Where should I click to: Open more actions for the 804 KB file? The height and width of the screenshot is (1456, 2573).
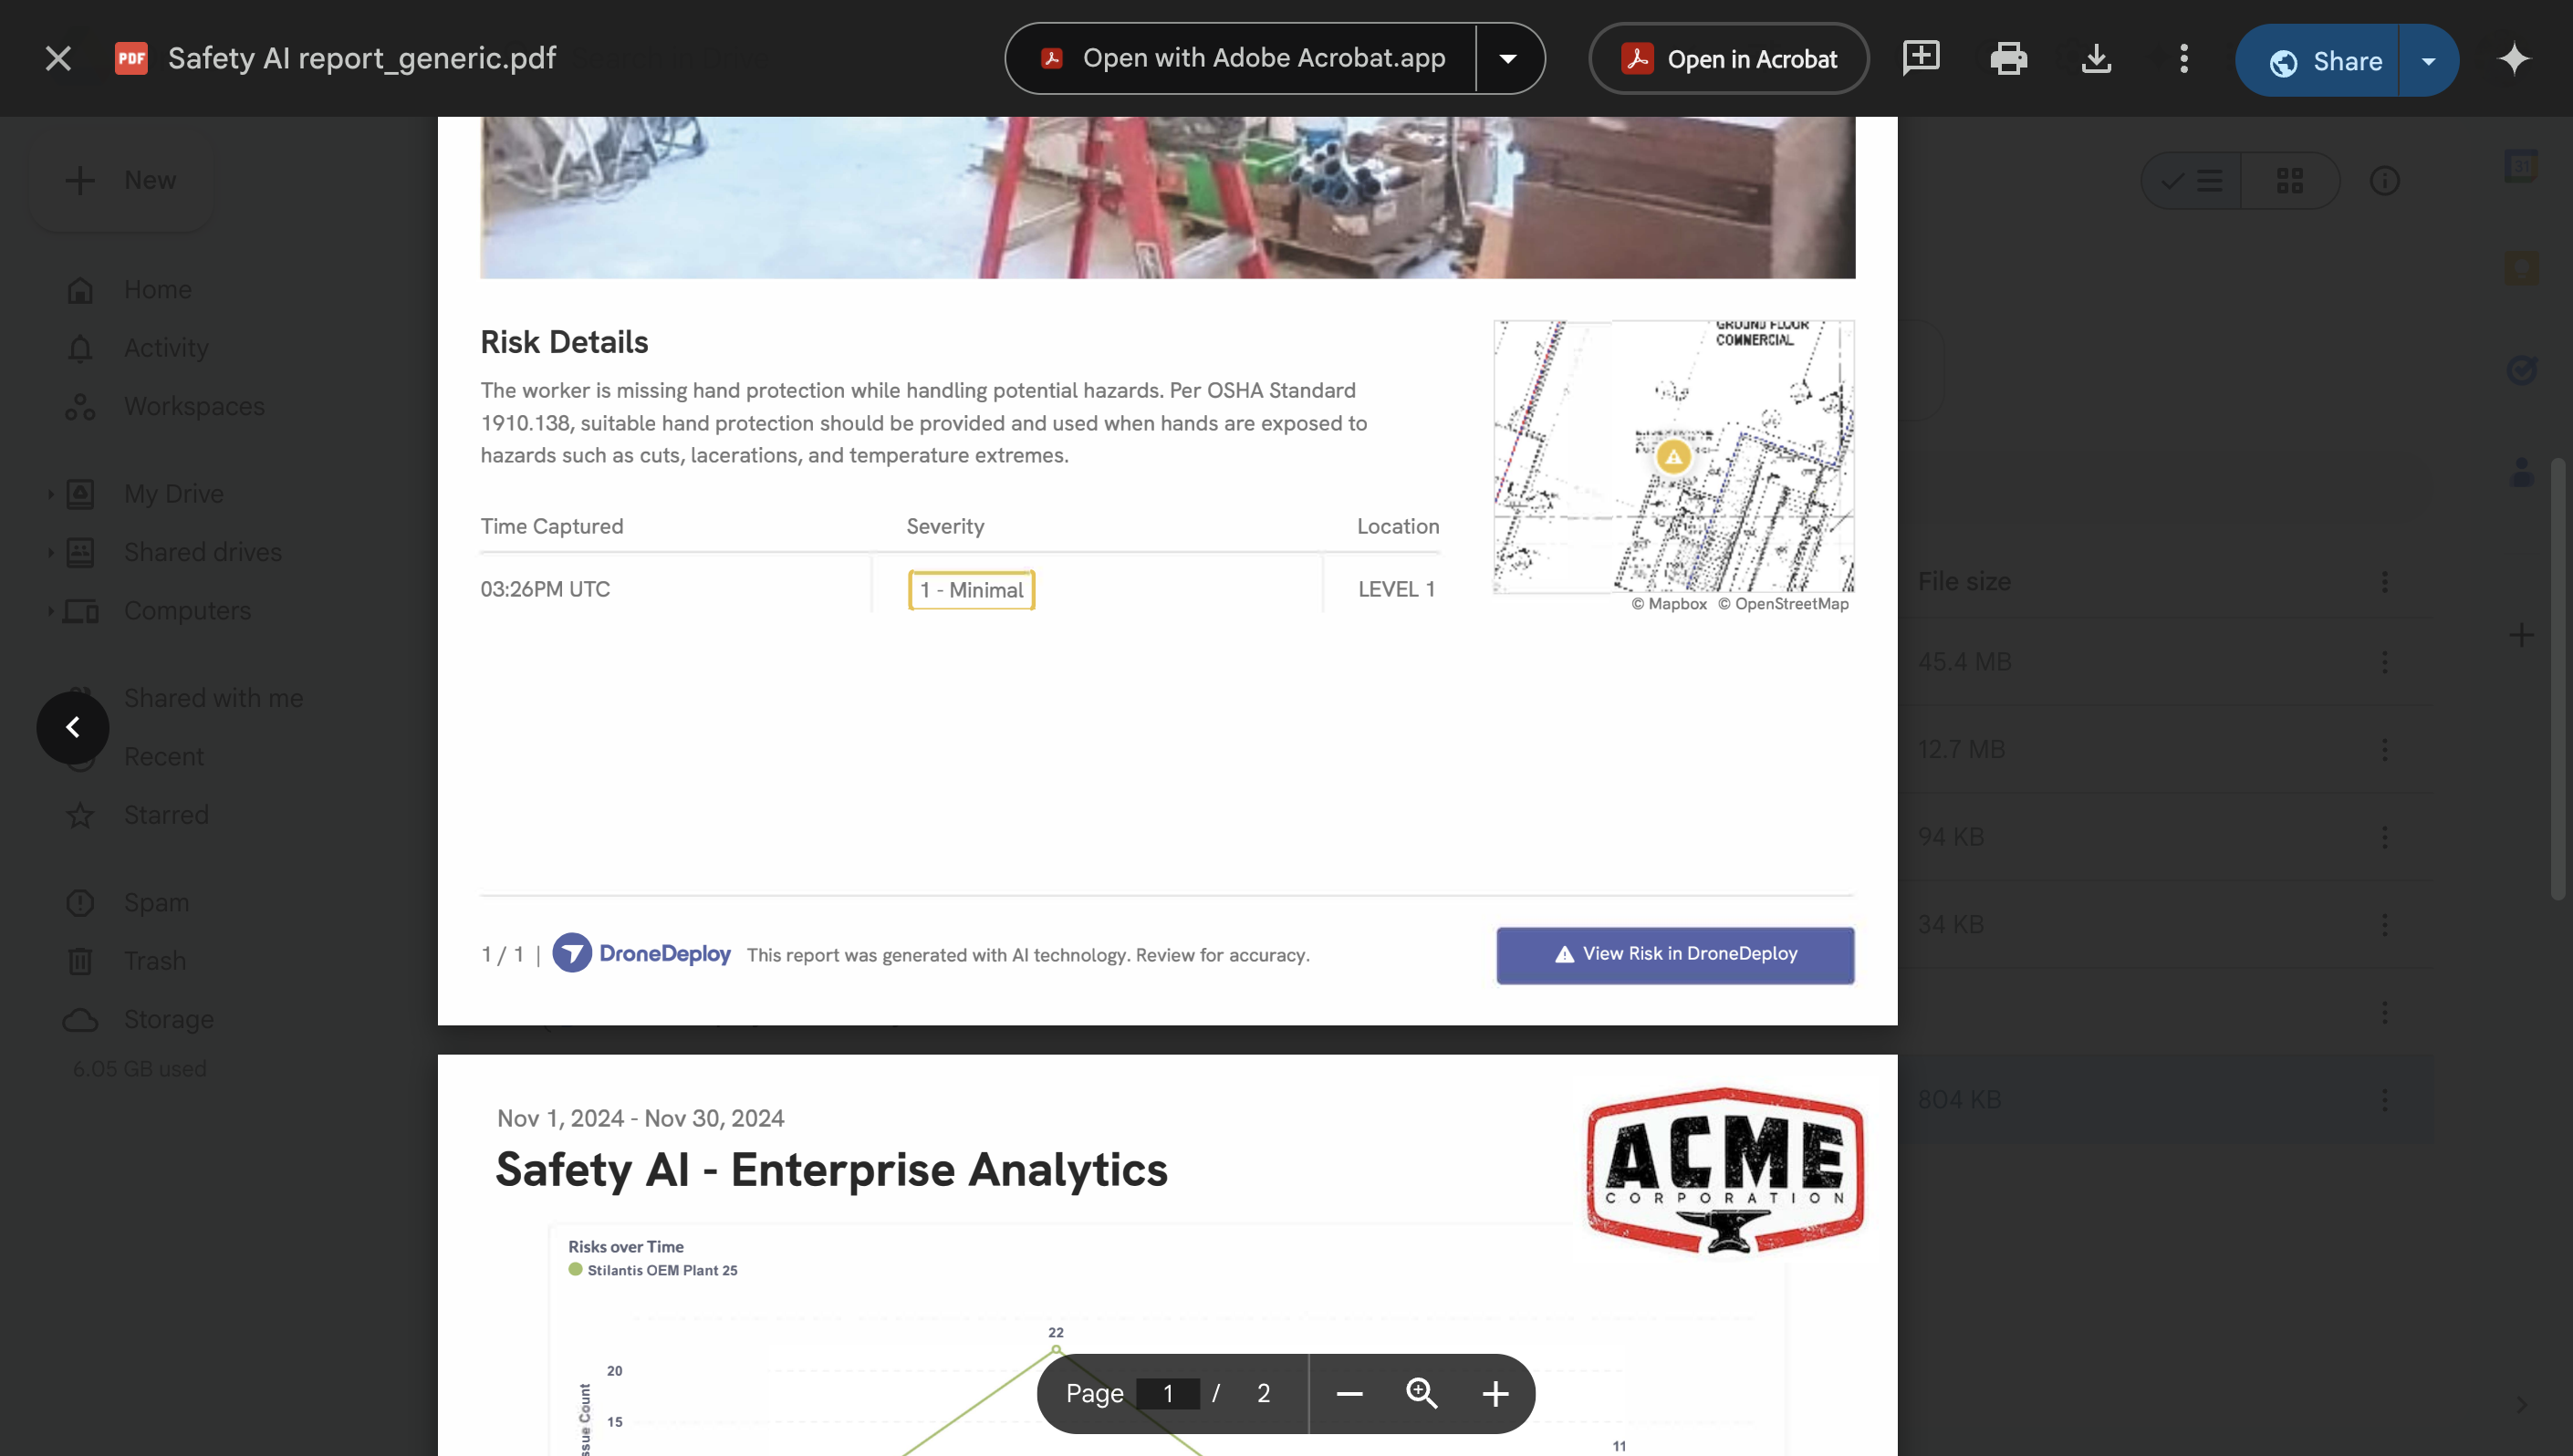[x=2385, y=1100]
